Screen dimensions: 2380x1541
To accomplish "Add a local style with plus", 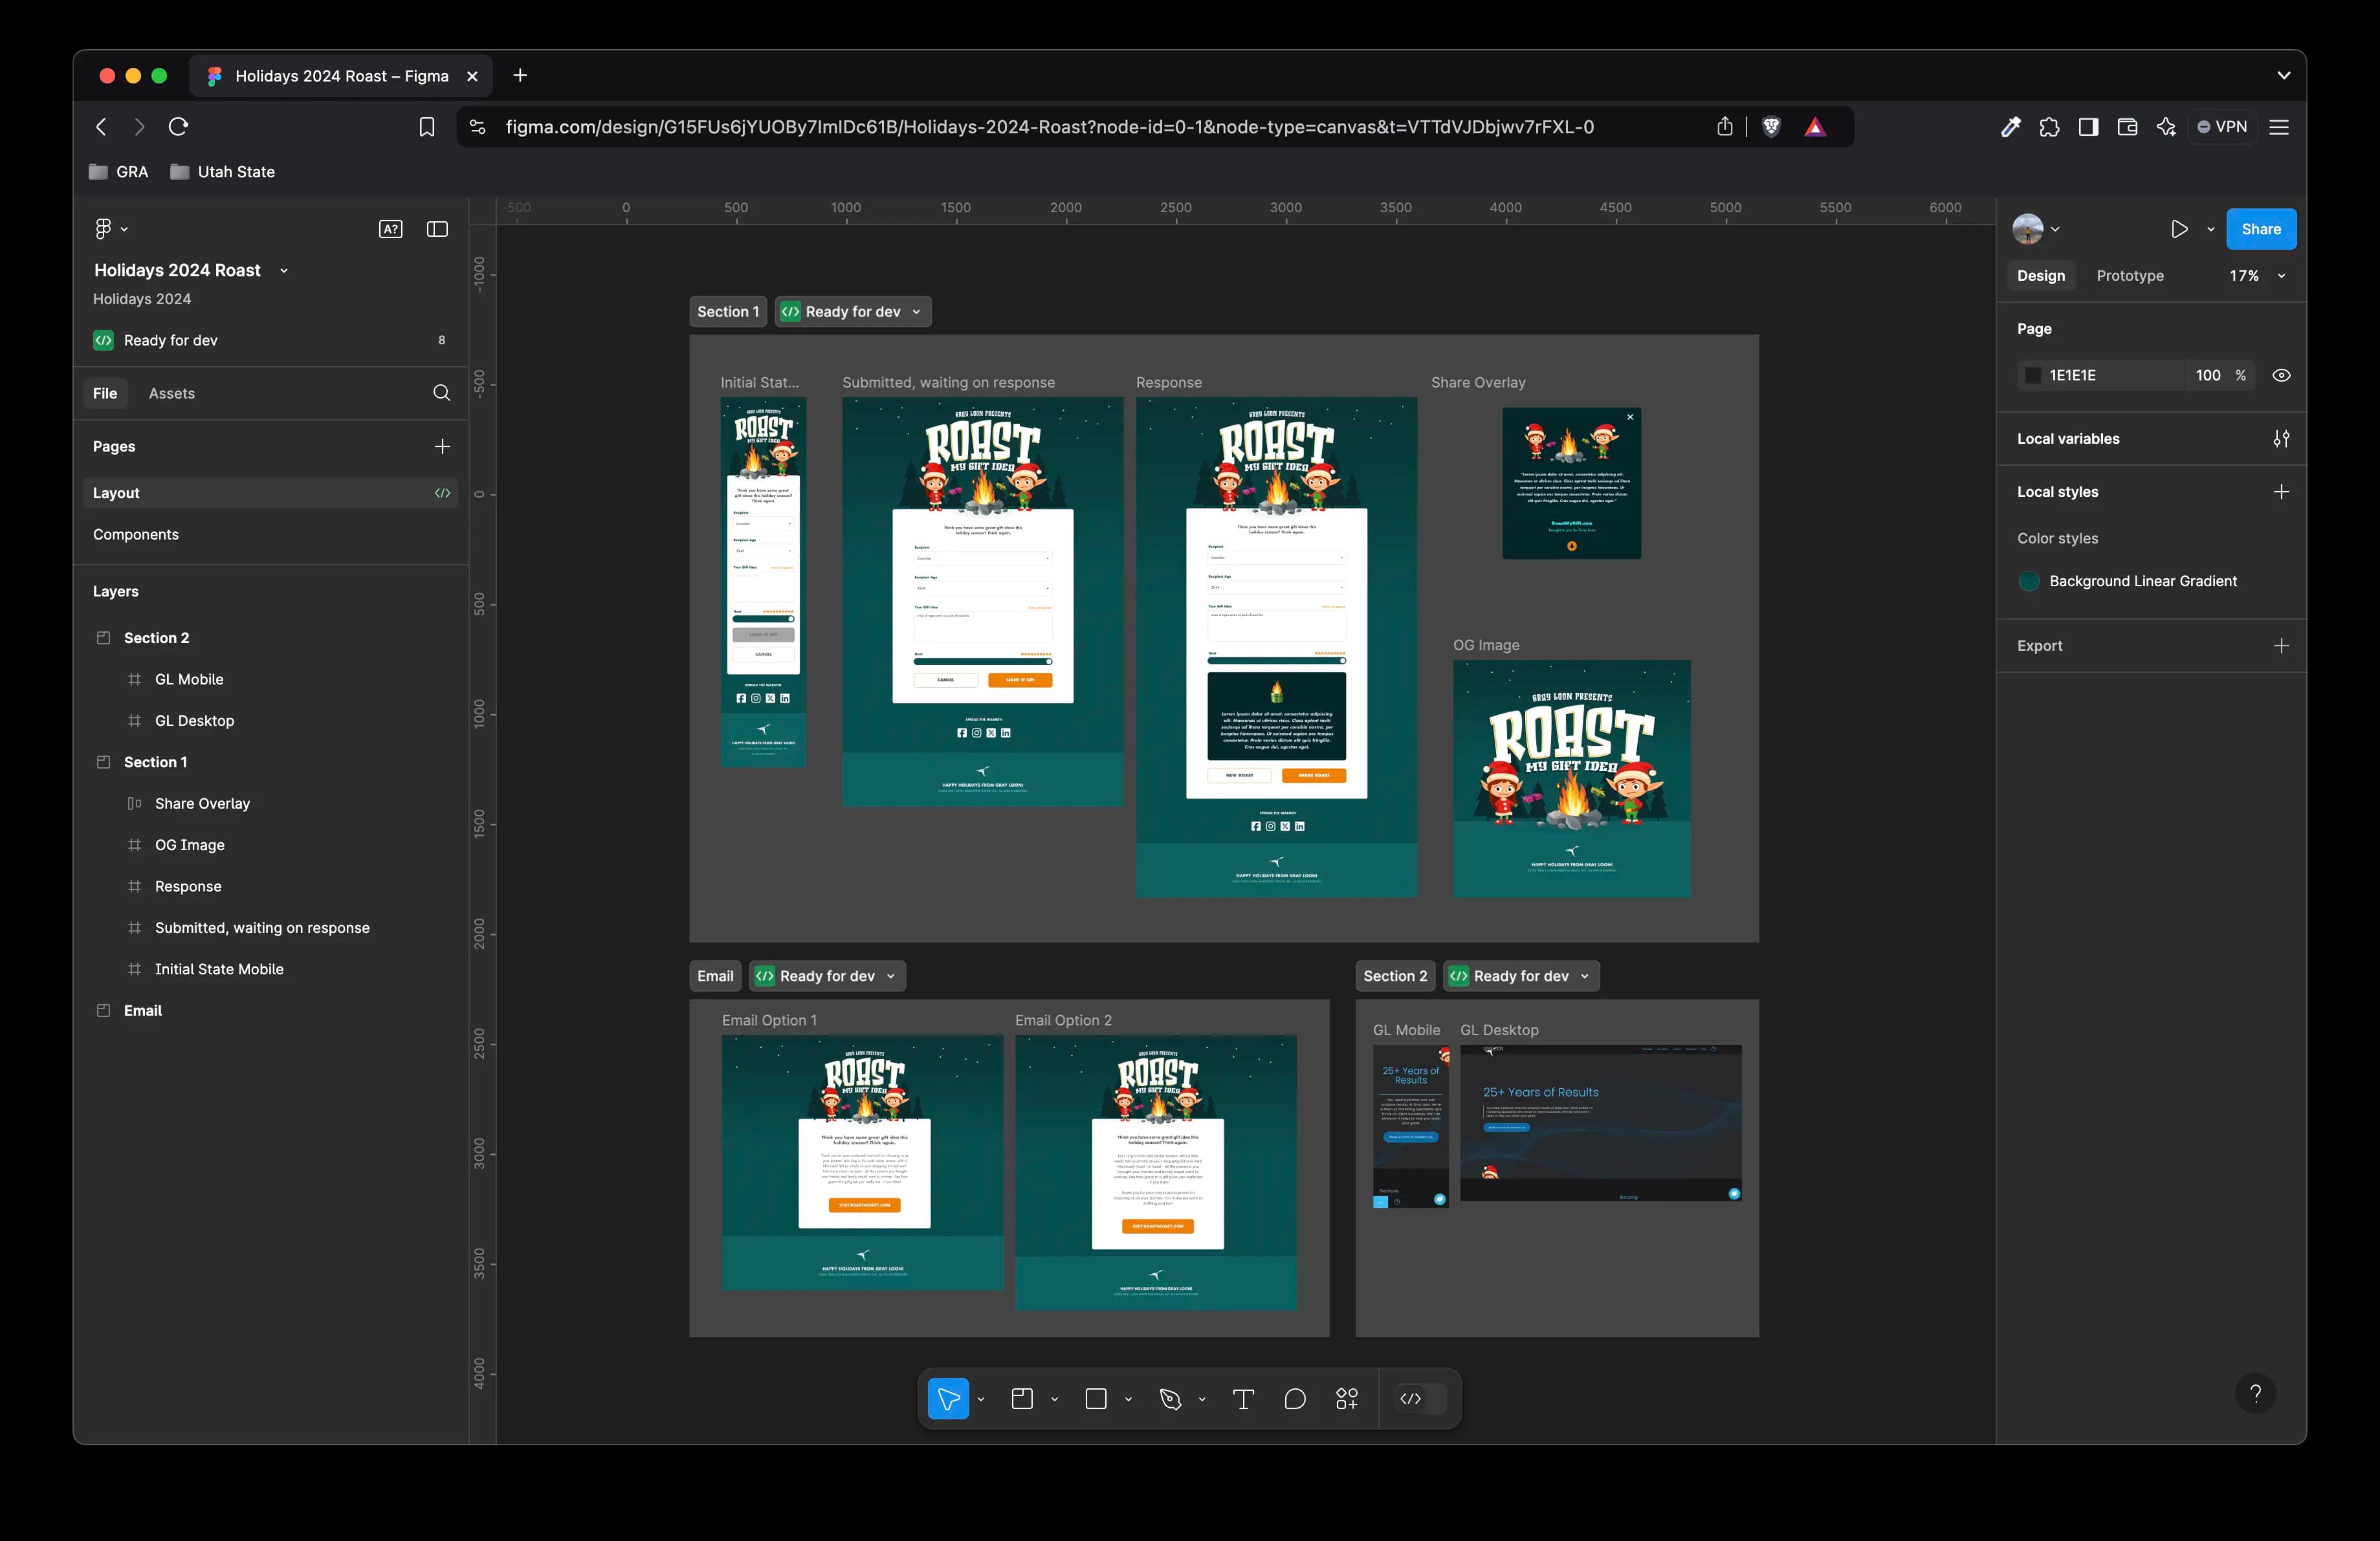I will coord(2281,492).
